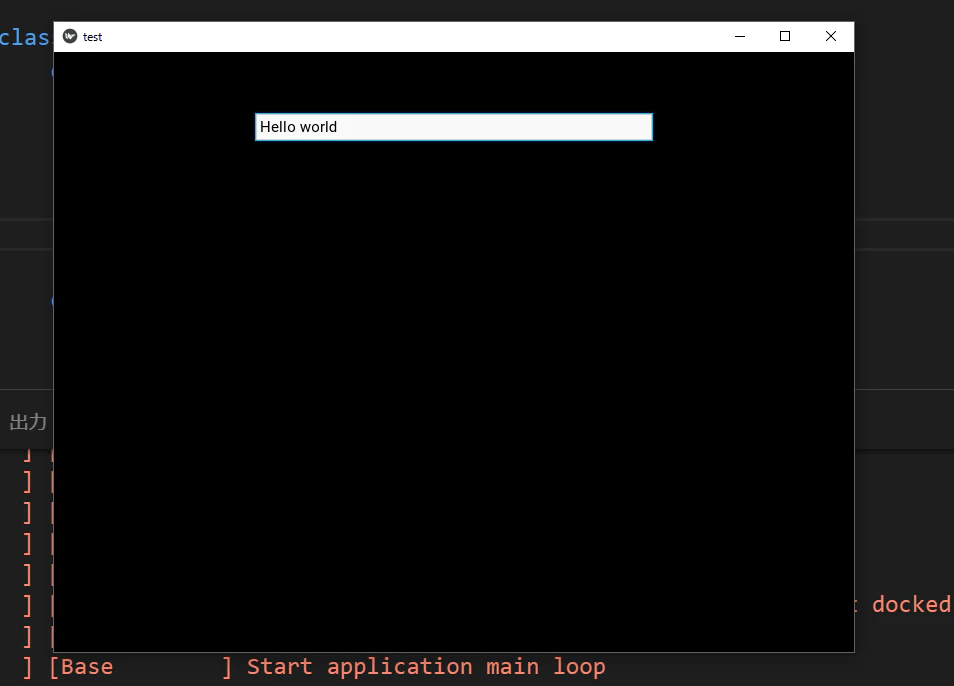Click the 'docked' word in output panel
This screenshot has height=686, width=954.
[911, 605]
